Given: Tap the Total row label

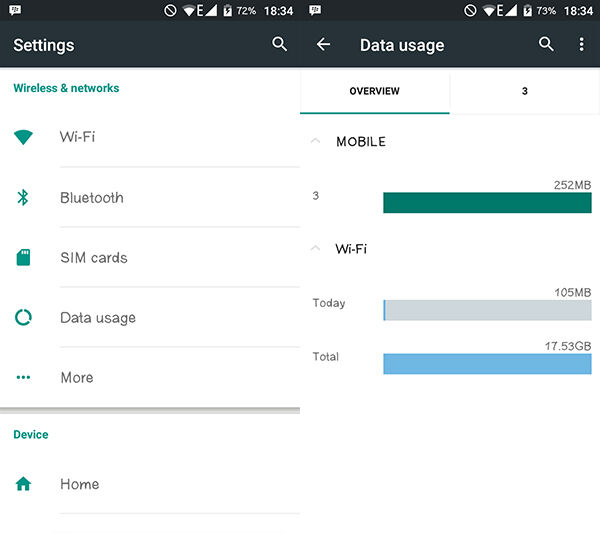Looking at the screenshot, I should tap(326, 357).
